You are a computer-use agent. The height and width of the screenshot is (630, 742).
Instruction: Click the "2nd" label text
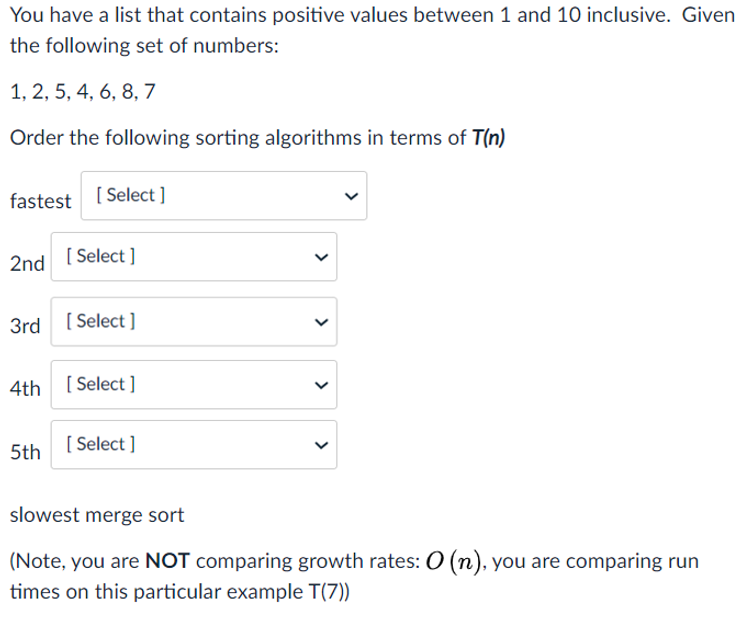click(x=27, y=264)
